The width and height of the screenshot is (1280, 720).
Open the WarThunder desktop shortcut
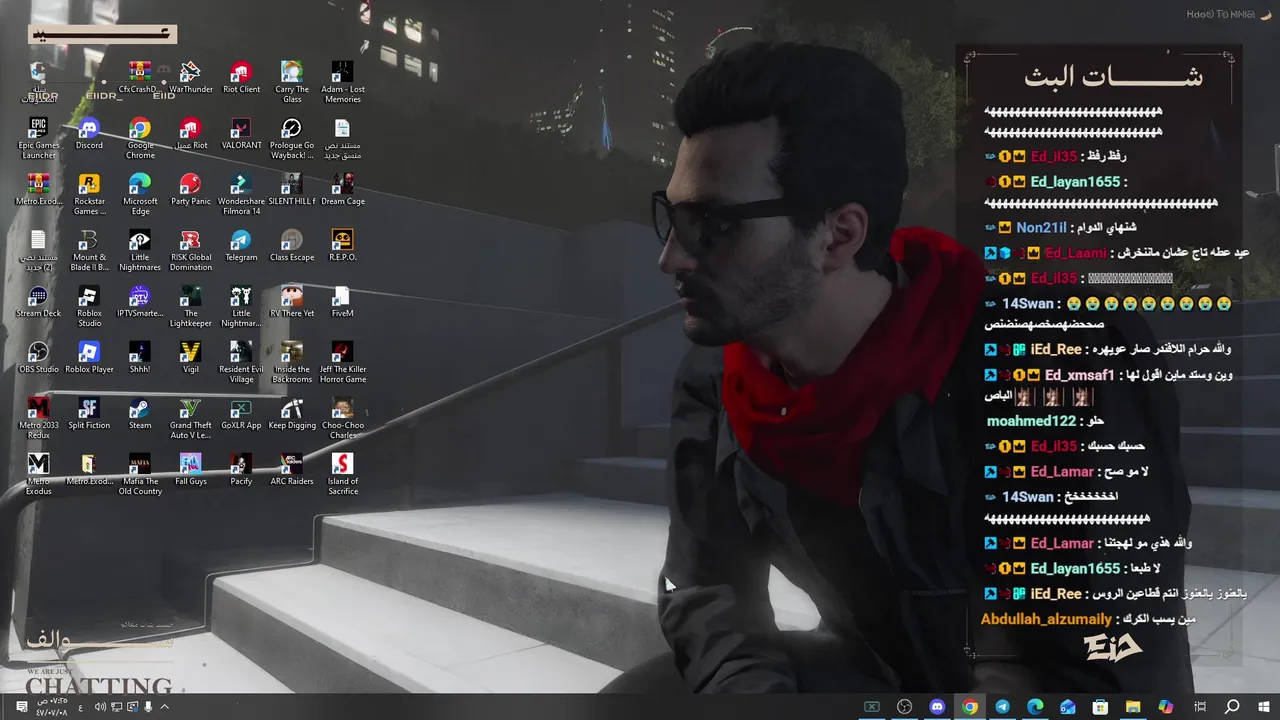tap(190, 78)
